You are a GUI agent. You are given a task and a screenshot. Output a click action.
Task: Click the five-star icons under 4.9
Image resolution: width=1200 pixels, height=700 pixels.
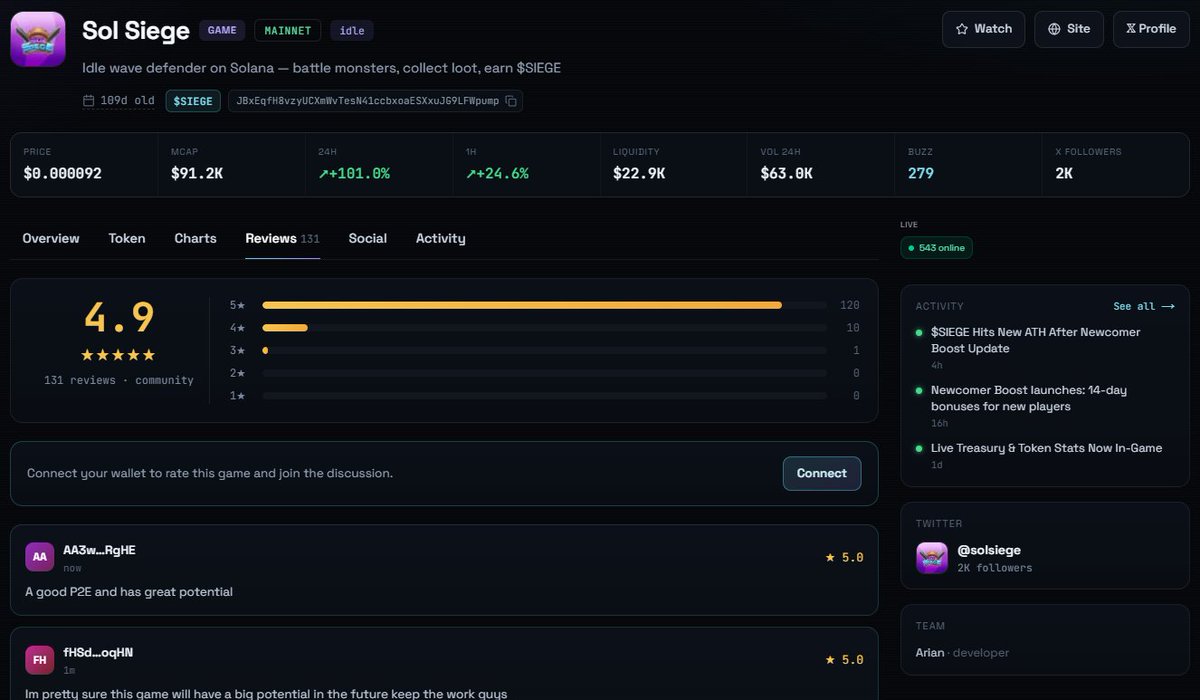tap(119, 355)
